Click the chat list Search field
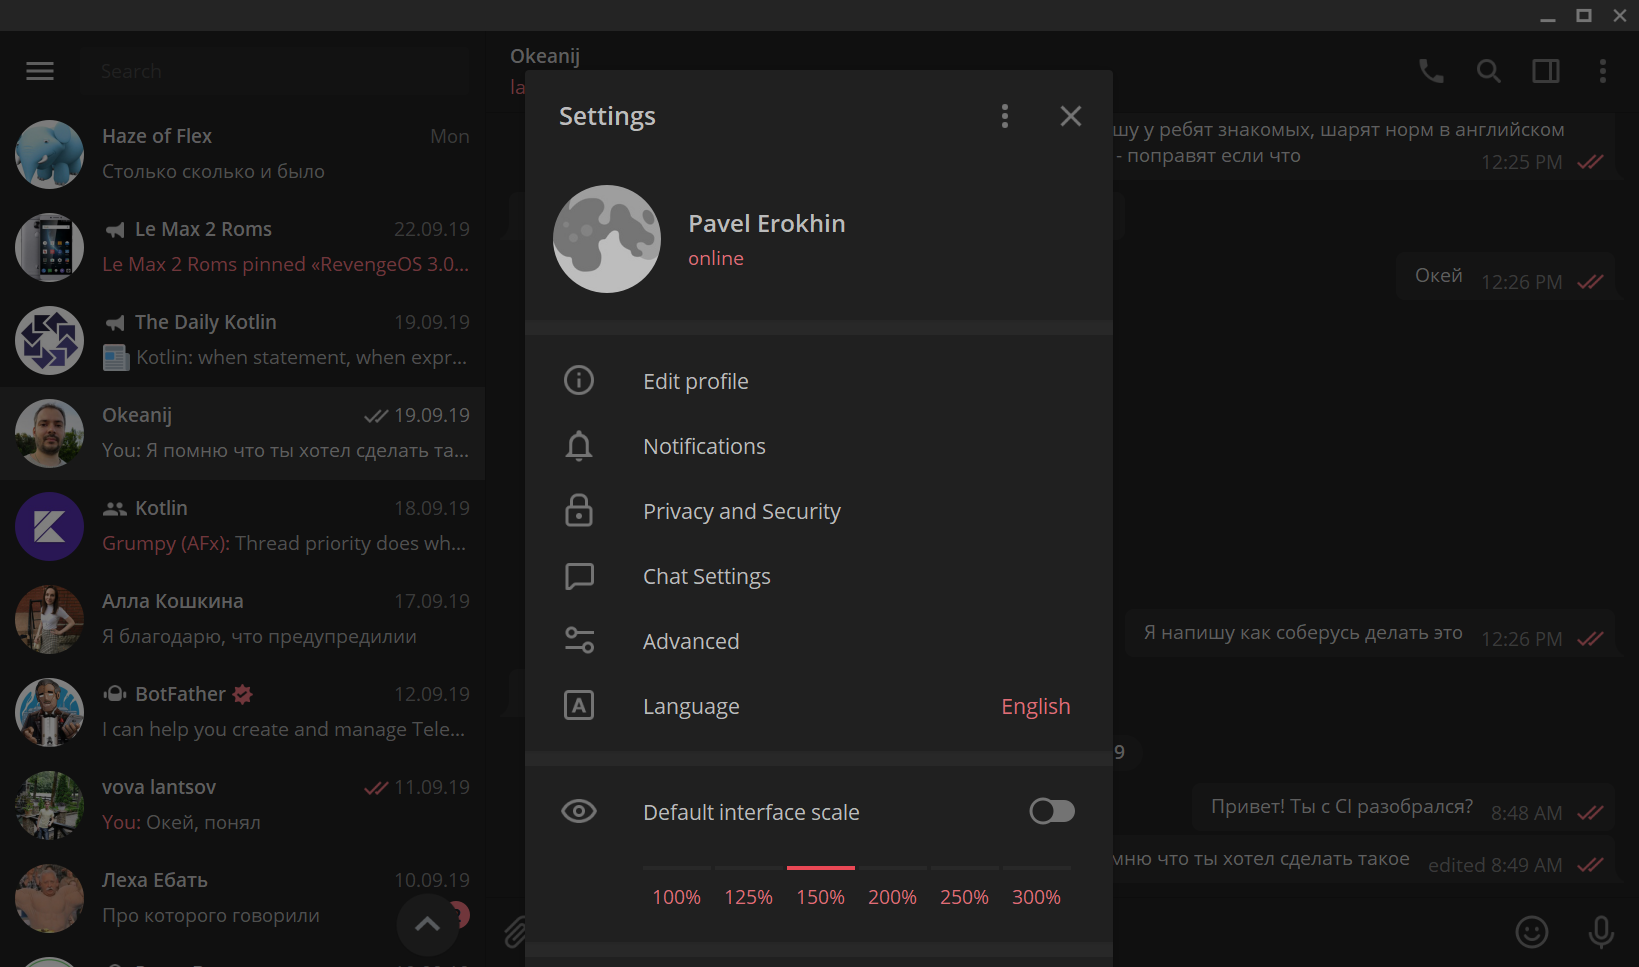Screen dimensions: 1639x967 (x=275, y=71)
